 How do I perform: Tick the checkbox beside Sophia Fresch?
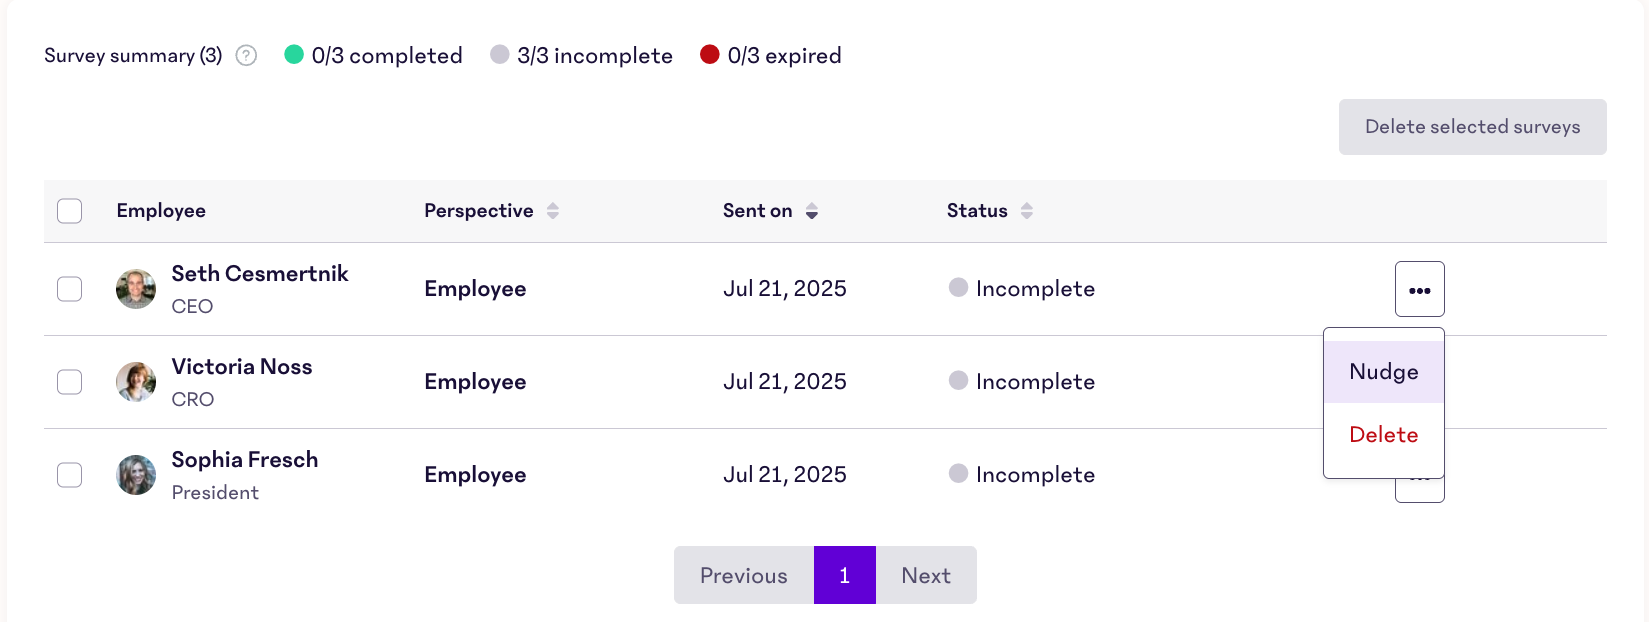(x=70, y=475)
